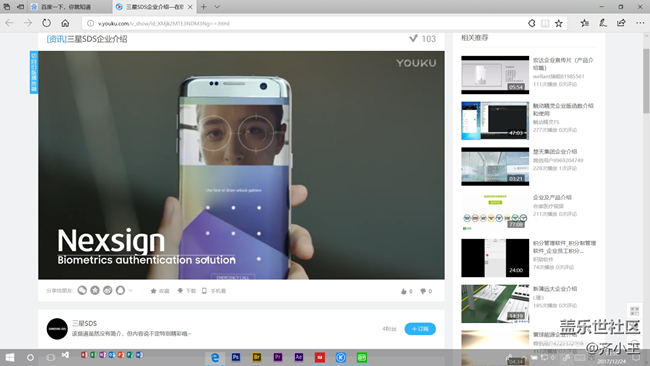Open Cortana search circle
This screenshot has height=366, width=650.
point(30,357)
